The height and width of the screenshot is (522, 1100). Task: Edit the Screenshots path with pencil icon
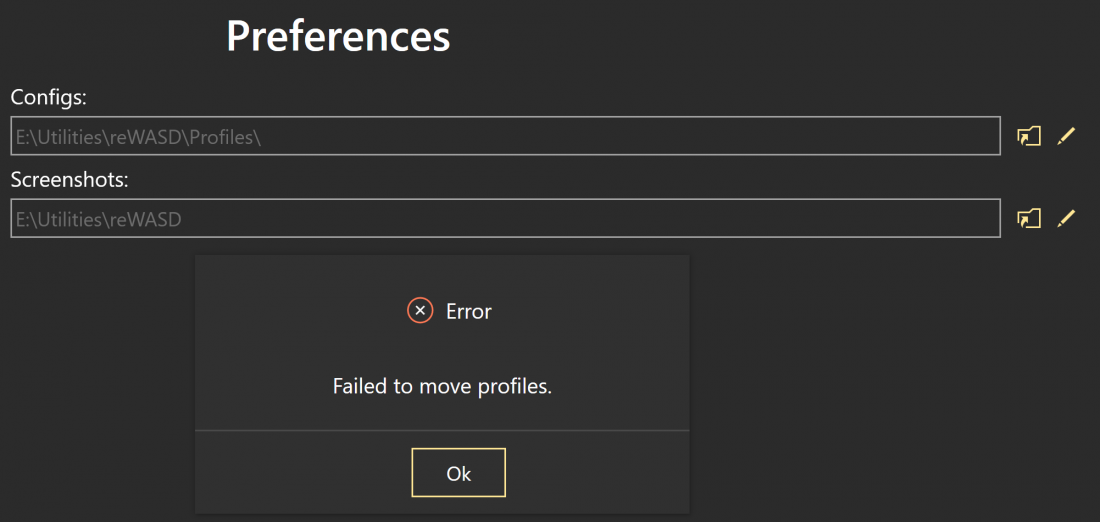tap(1066, 219)
